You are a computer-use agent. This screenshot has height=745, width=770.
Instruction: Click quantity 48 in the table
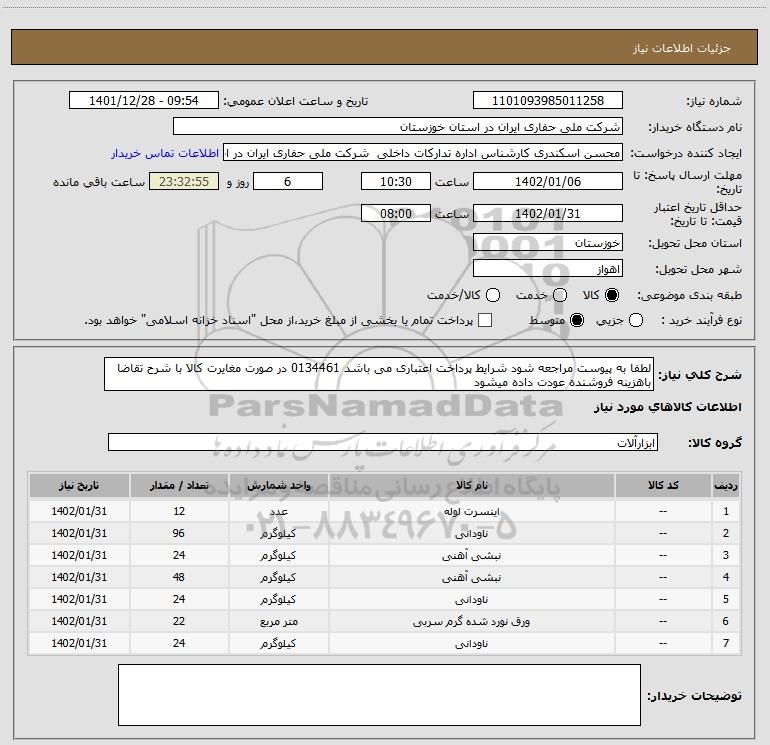179,577
